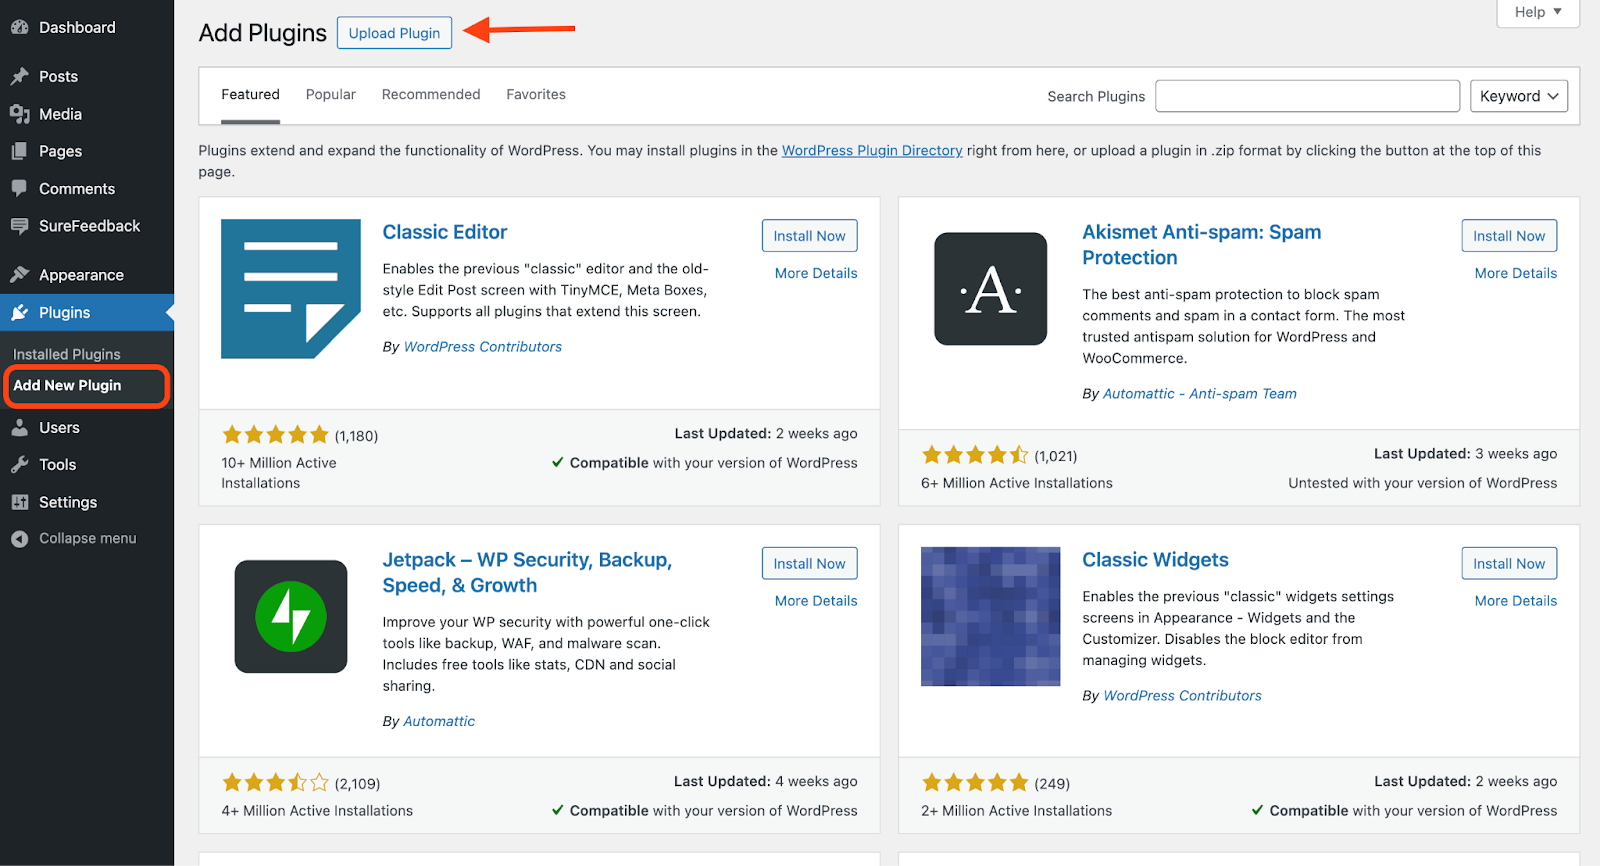
Task: Open Automattic - Anti-spam Team author link
Action: point(1200,394)
